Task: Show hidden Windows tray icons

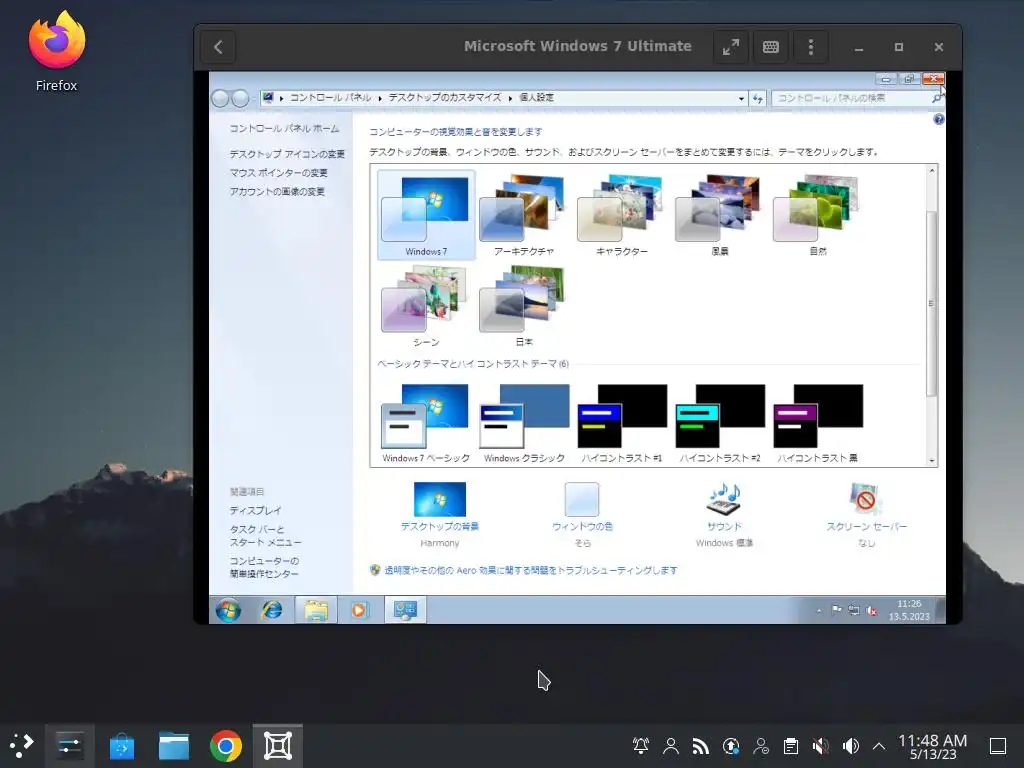Action: pos(819,611)
